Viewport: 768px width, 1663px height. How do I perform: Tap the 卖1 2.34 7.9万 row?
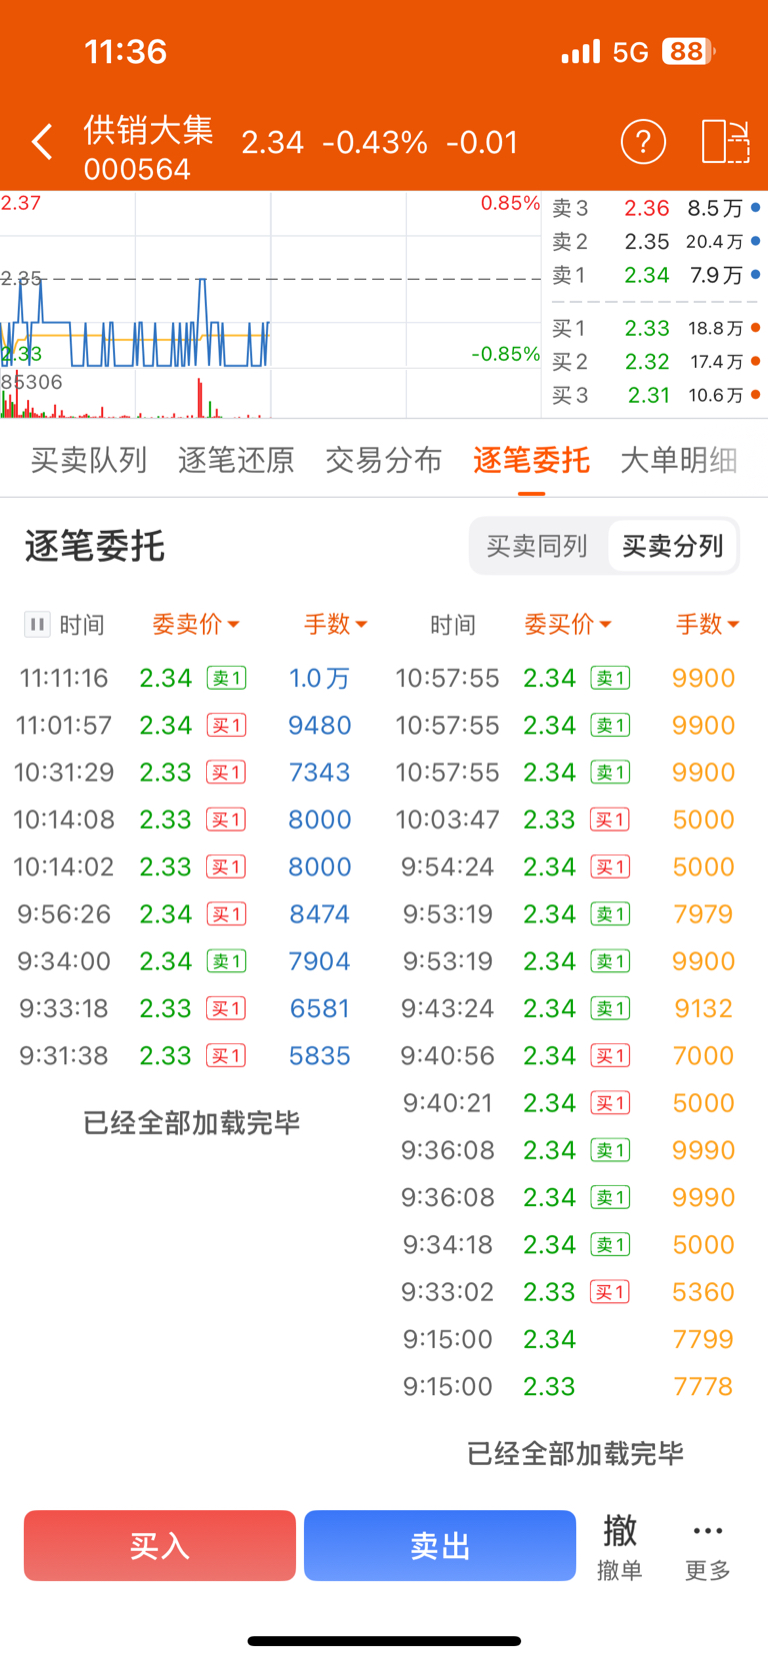coord(656,275)
